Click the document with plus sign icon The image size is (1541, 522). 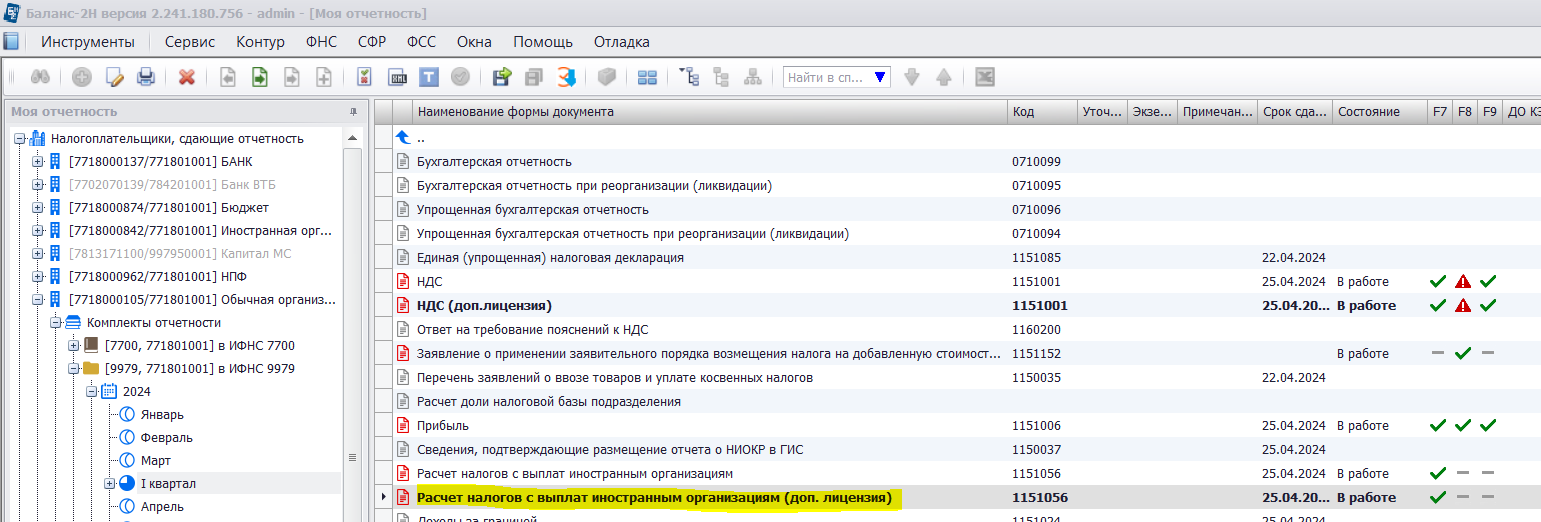[324, 77]
